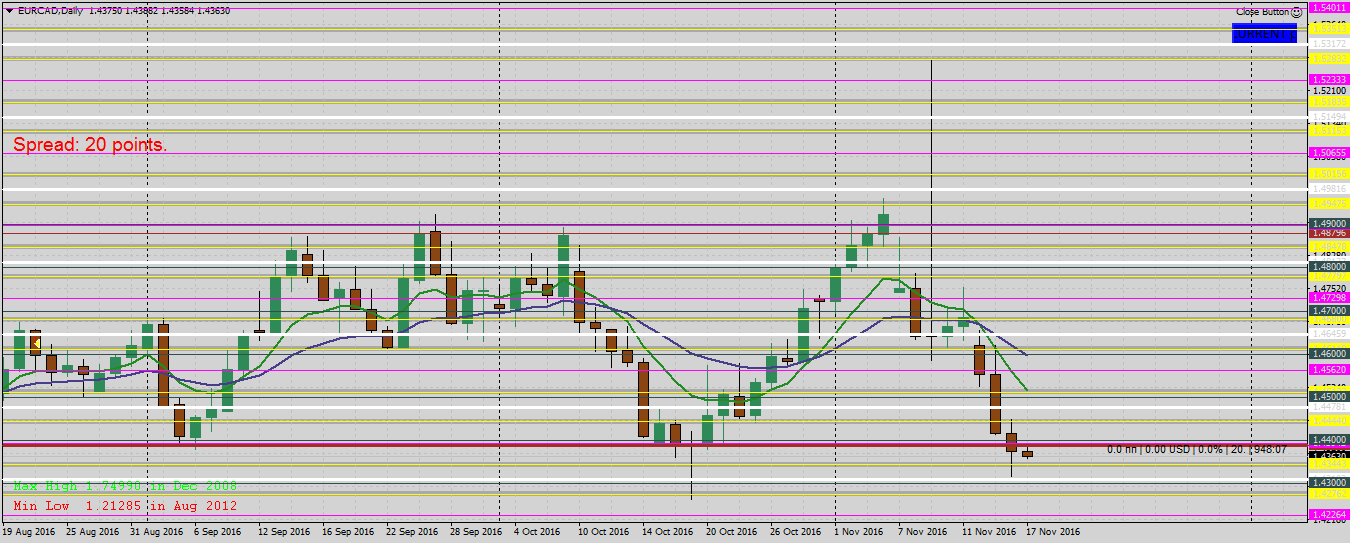Screen dimensions: 1350x543
Task: Select the 'Min Low 1.21285 in Aug 2012' label
Action: coord(125,506)
